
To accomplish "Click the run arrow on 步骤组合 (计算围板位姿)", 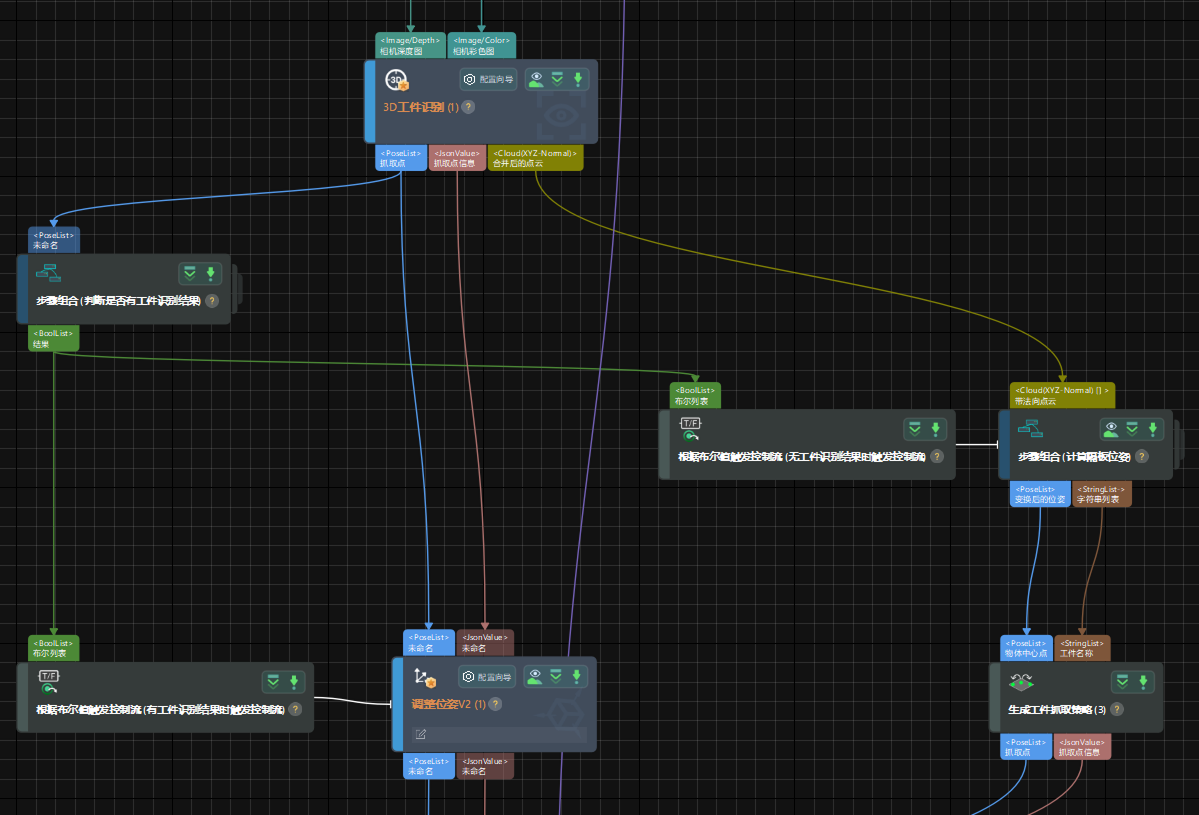I will [x=1152, y=430].
